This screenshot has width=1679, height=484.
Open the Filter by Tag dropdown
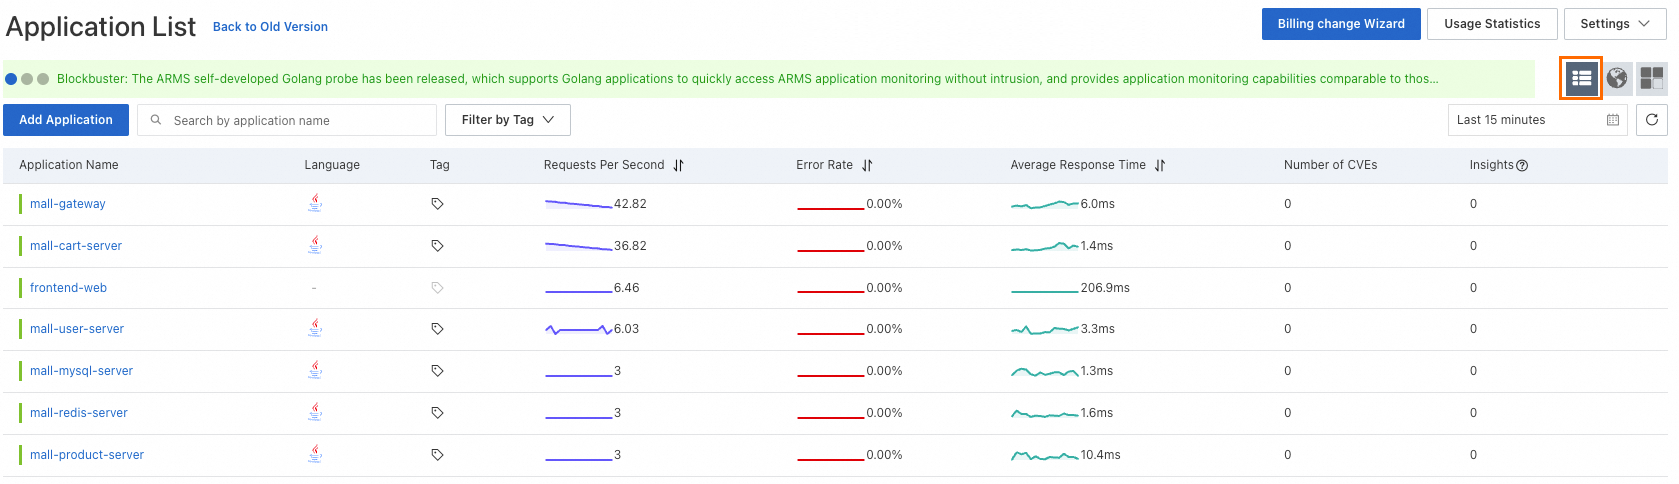[x=507, y=120]
